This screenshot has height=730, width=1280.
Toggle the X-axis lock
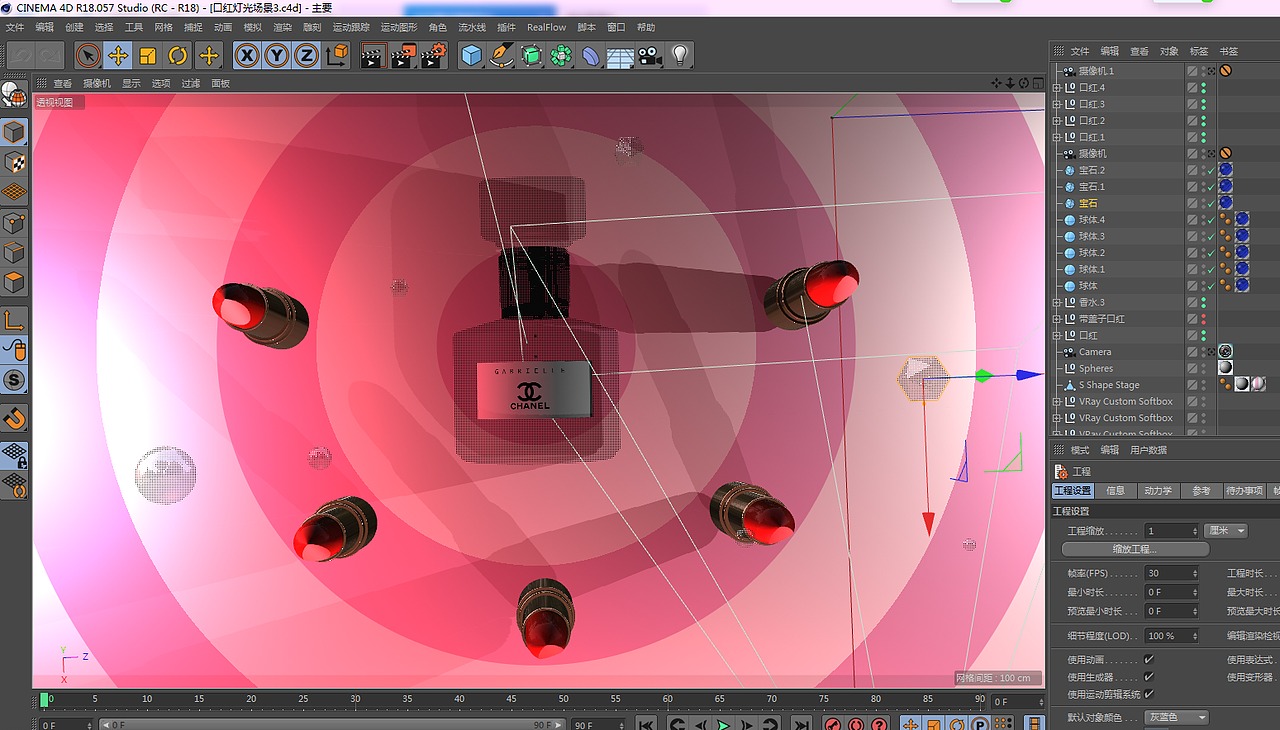coord(247,55)
